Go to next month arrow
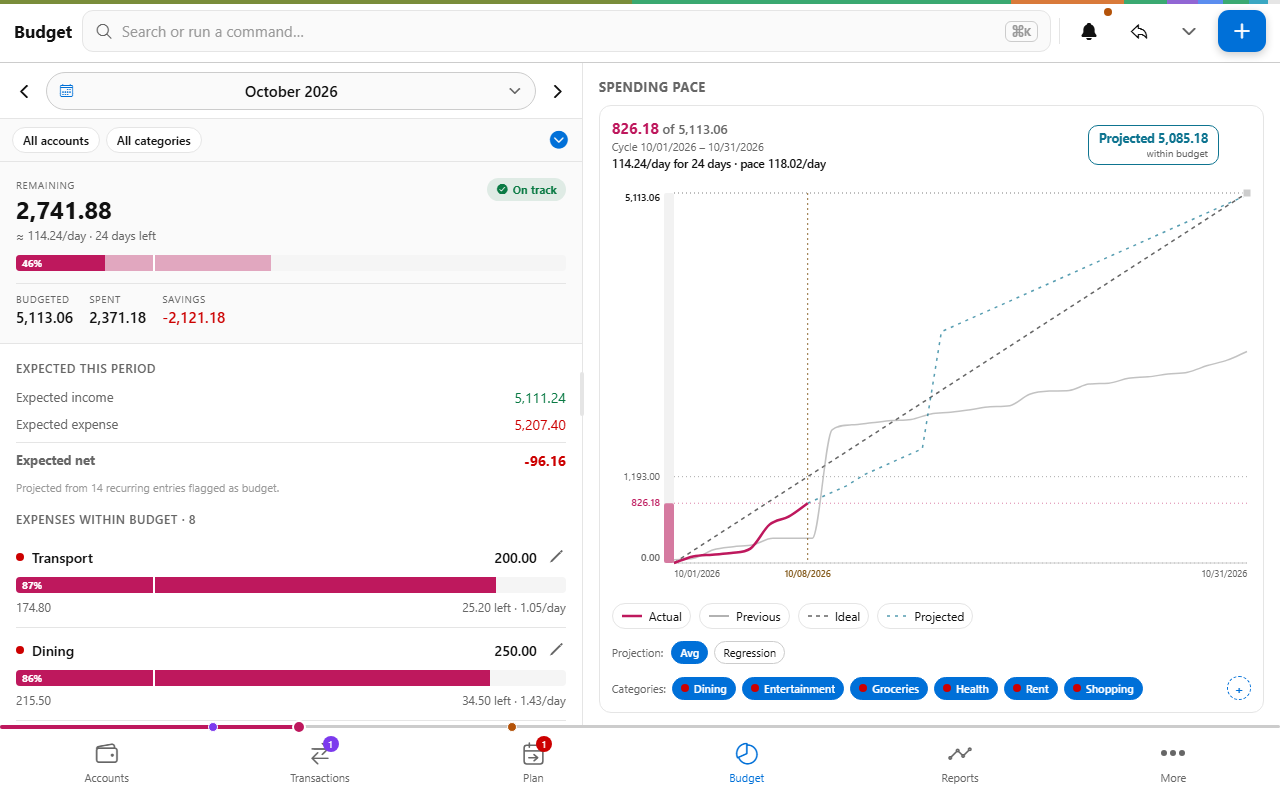This screenshot has height=800, width=1280. tap(558, 91)
